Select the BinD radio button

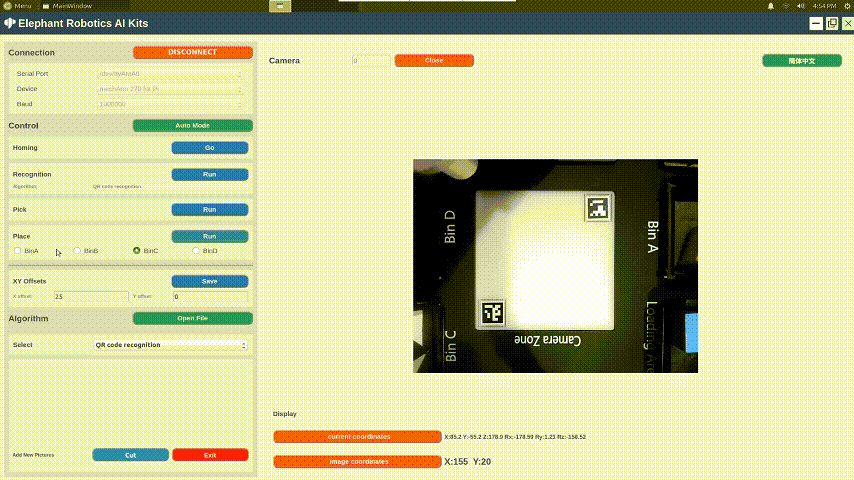(196, 251)
